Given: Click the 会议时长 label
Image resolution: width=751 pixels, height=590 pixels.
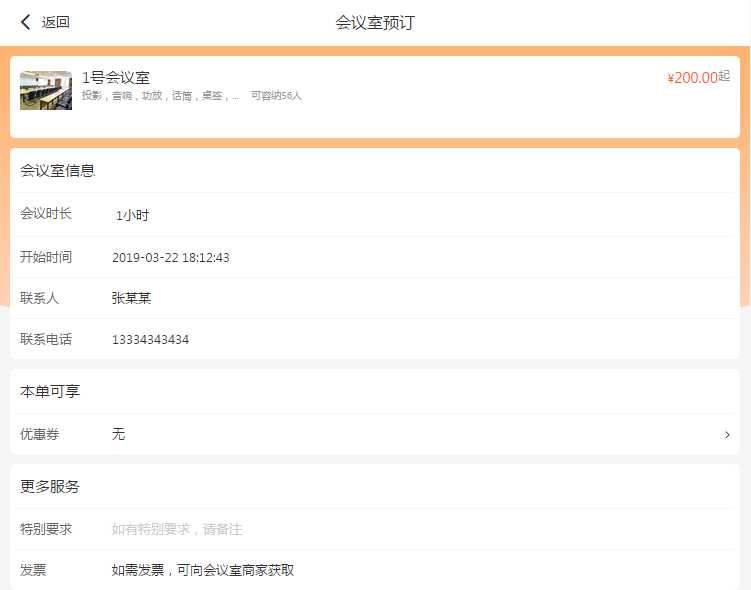Looking at the screenshot, I should click(46, 214).
